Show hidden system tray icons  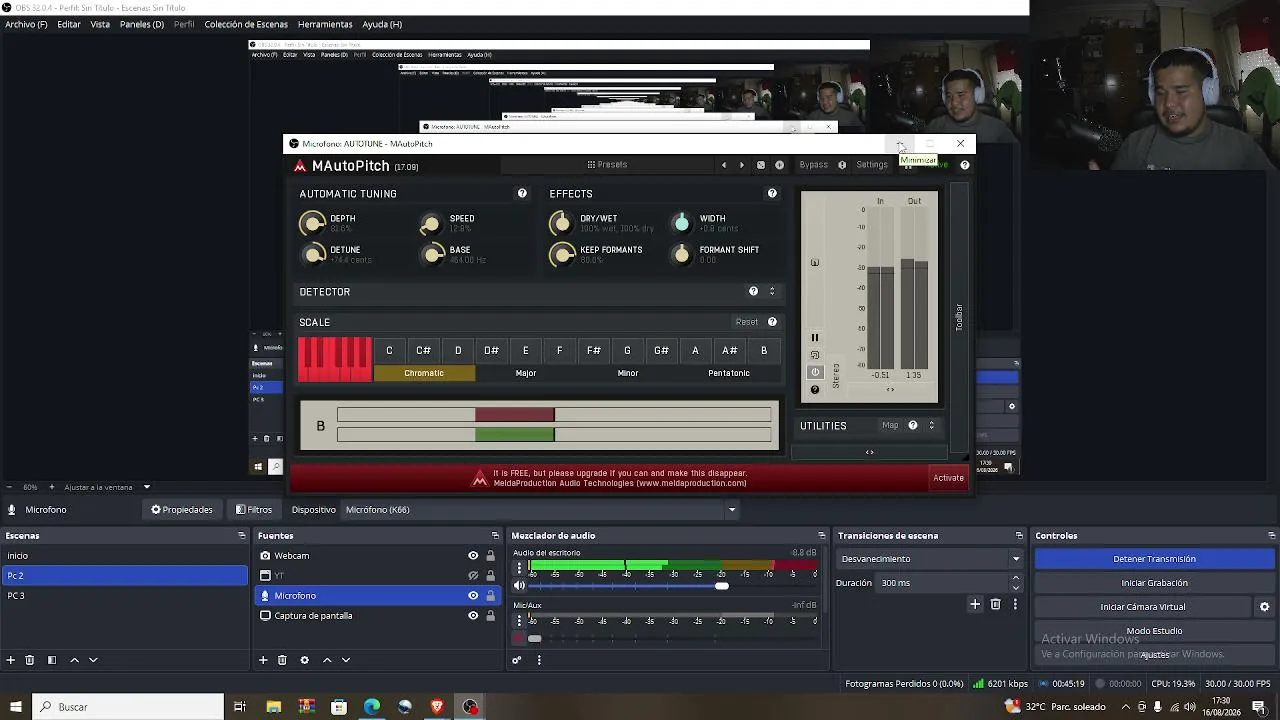pos(1126,707)
